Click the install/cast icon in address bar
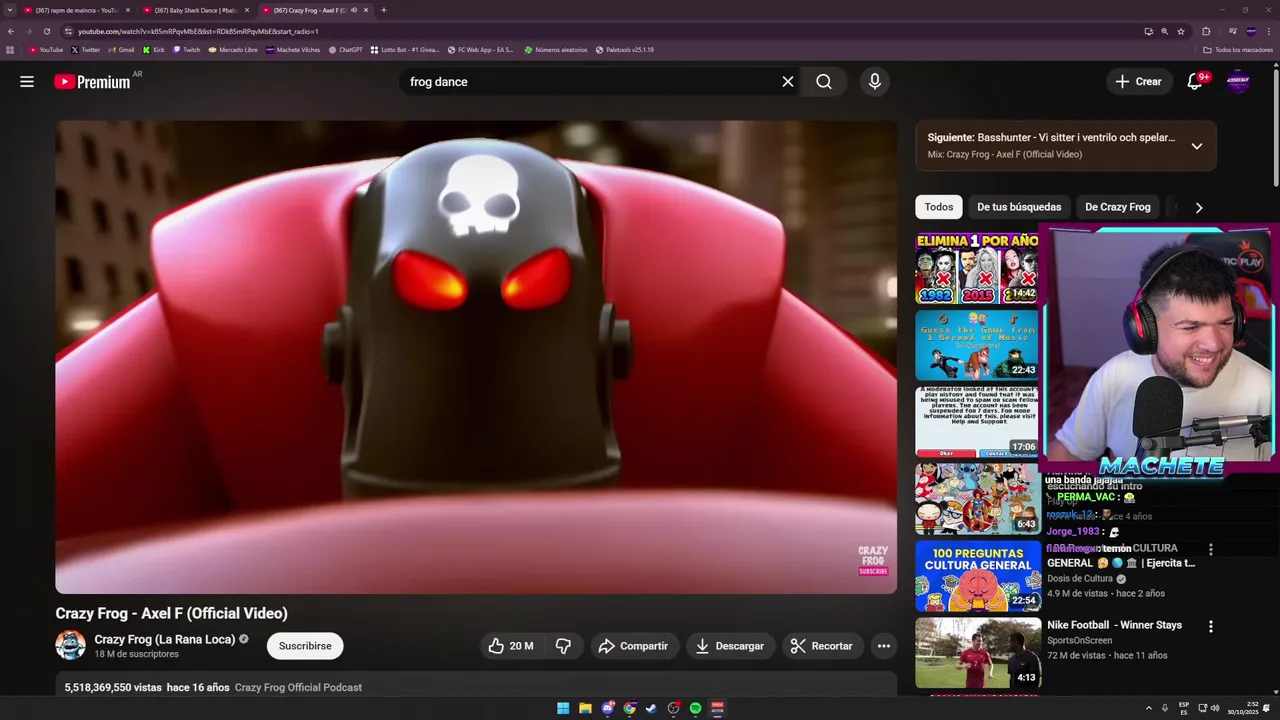The height and width of the screenshot is (720, 1280). pyautogui.click(x=1149, y=31)
